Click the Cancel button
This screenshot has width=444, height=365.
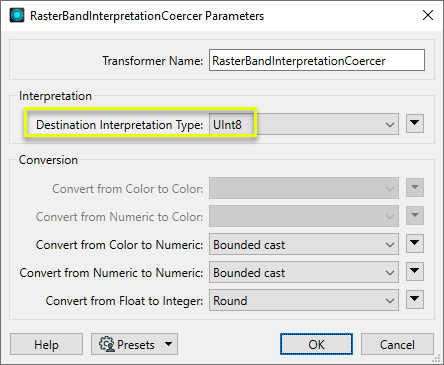point(397,344)
